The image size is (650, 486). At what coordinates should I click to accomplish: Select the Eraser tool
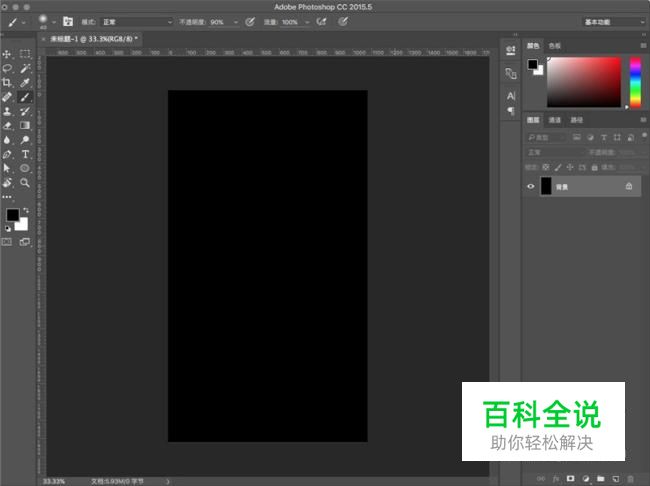[x=8, y=126]
